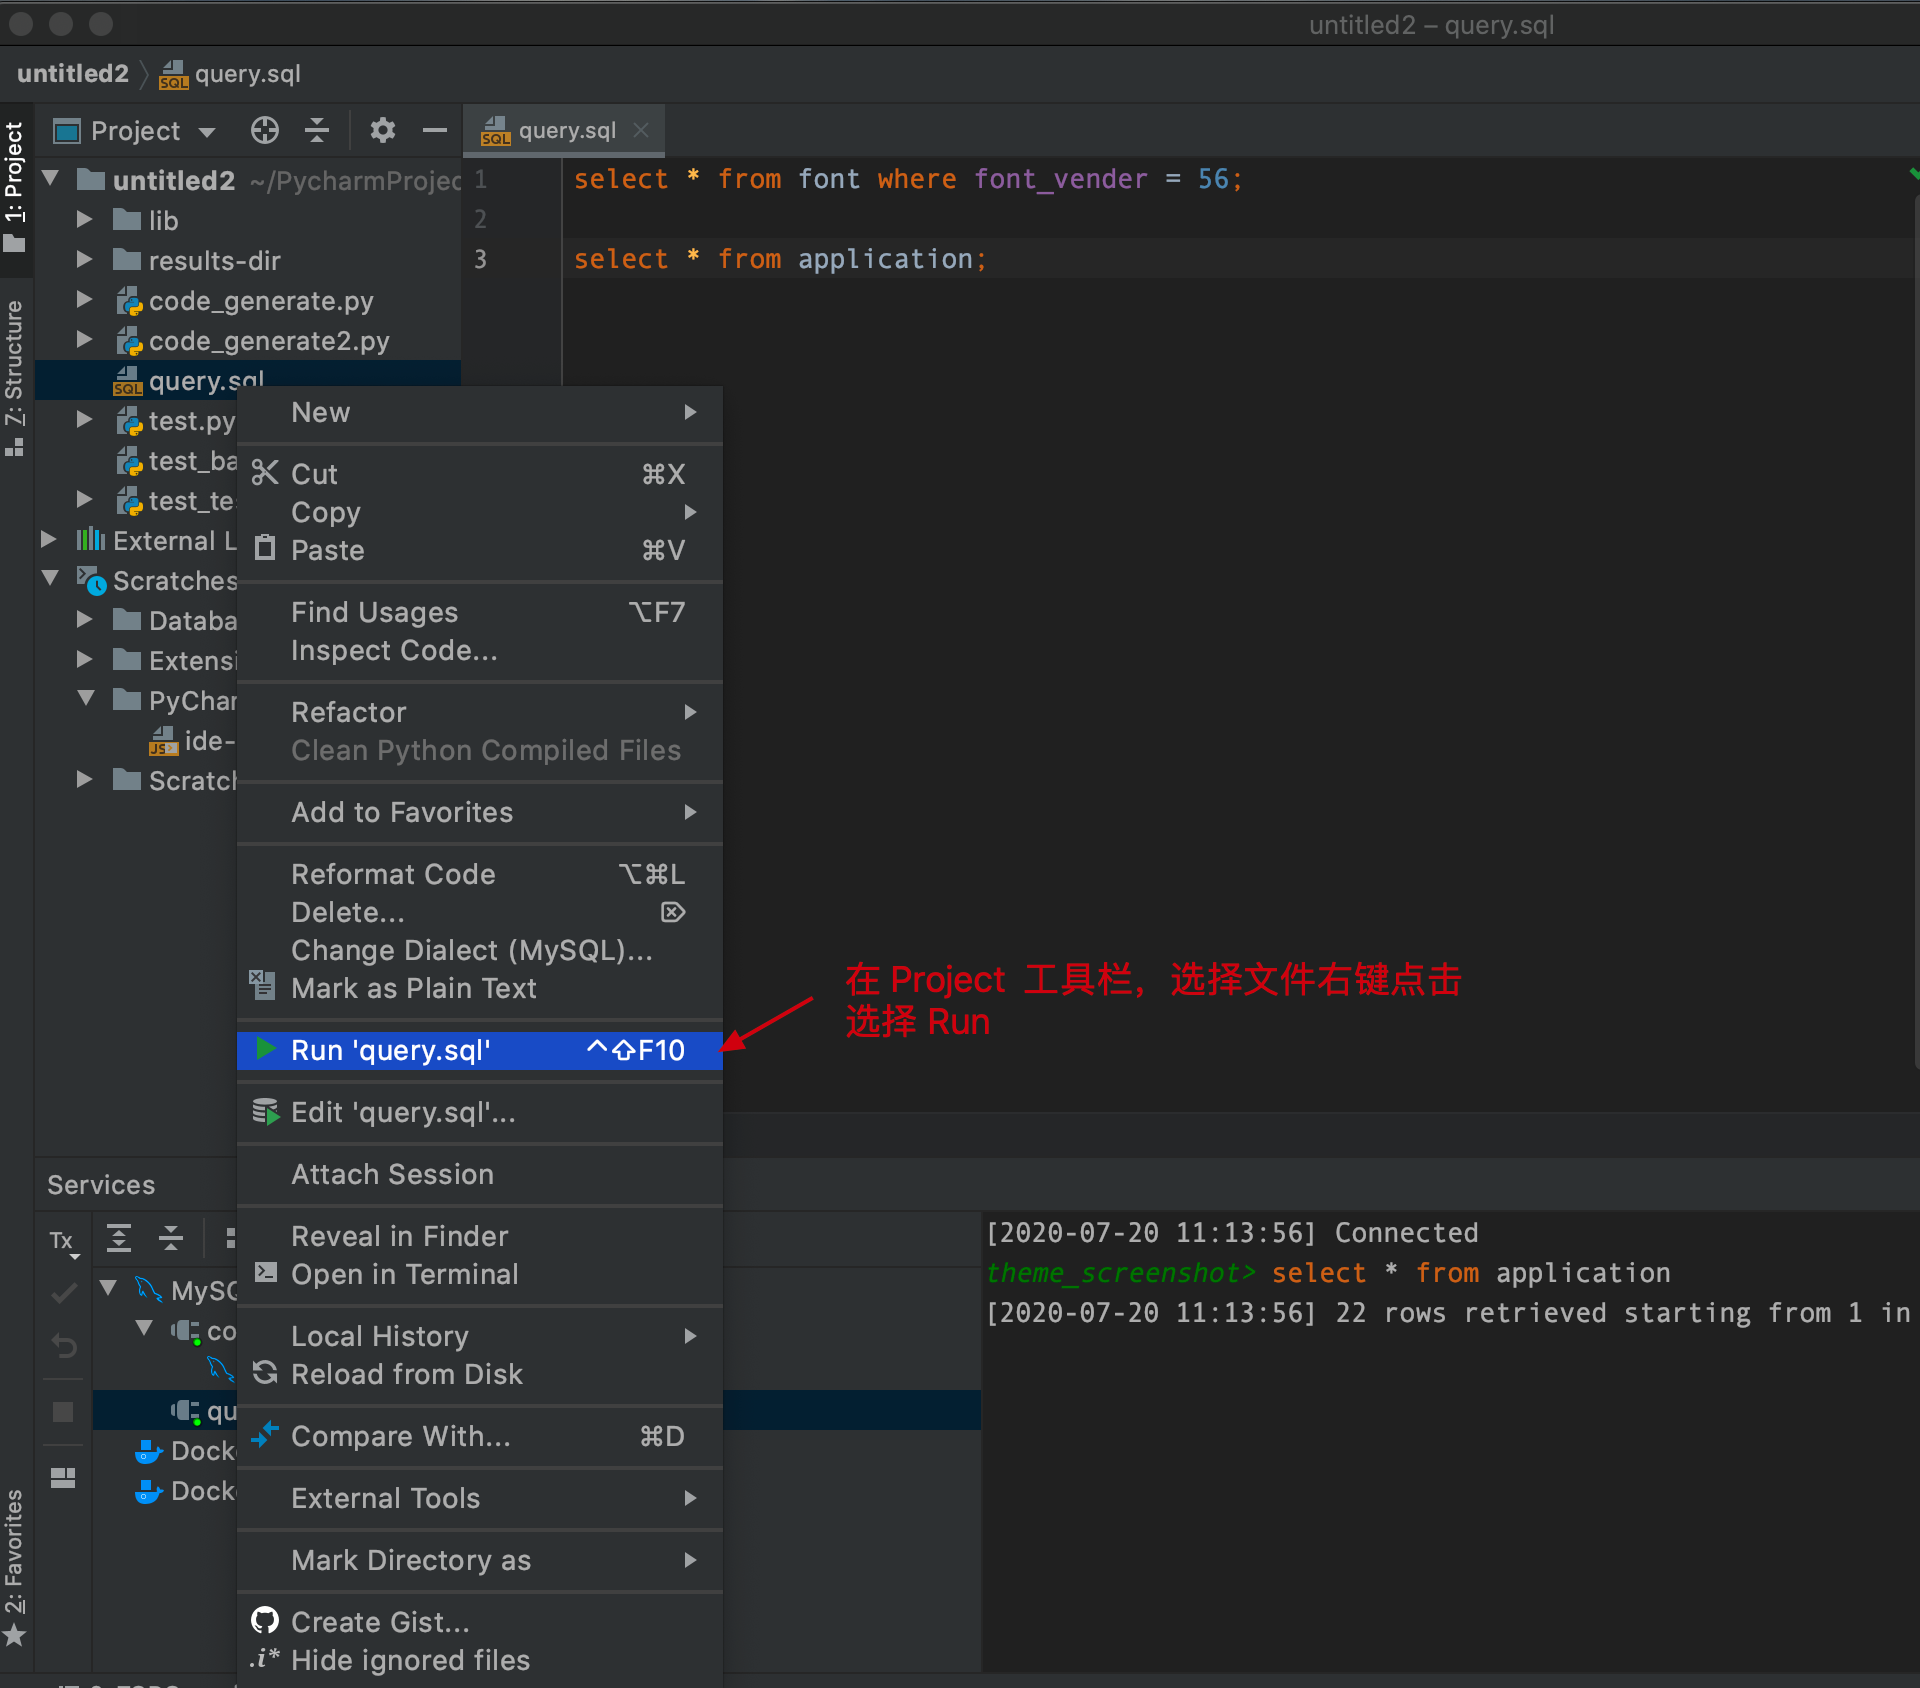Expand External Libraries node
The width and height of the screenshot is (1920, 1688).
click(x=48, y=540)
